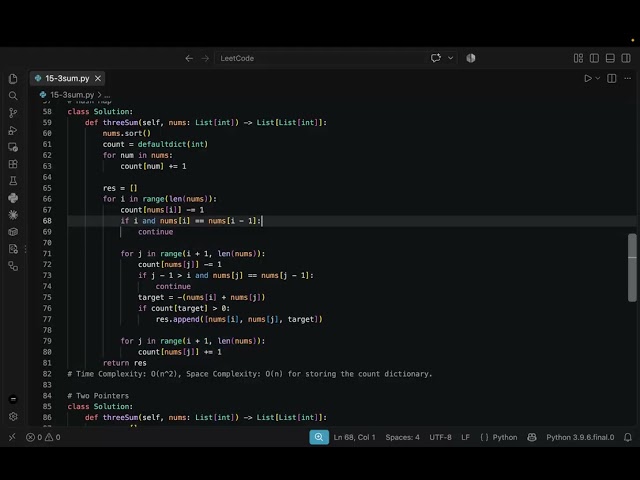This screenshot has width=640, height=480.
Task: Click 'threeSum' method name on line 59
Action: pyautogui.click(x=120, y=122)
